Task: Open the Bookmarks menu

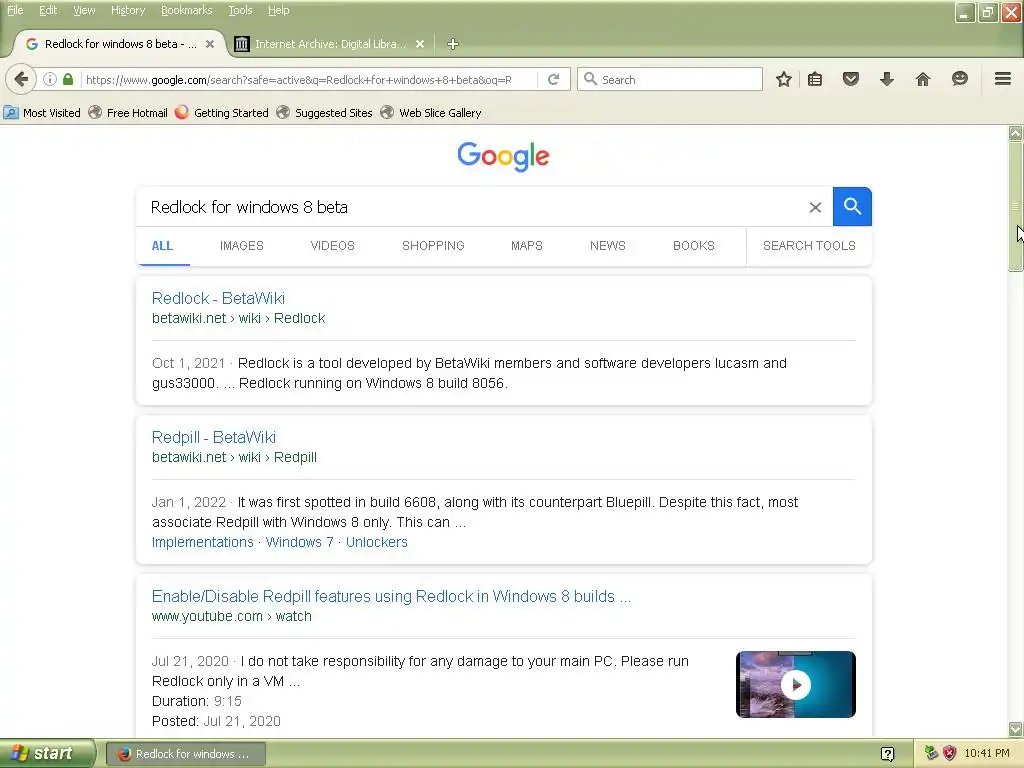Action: pyautogui.click(x=187, y=10)
